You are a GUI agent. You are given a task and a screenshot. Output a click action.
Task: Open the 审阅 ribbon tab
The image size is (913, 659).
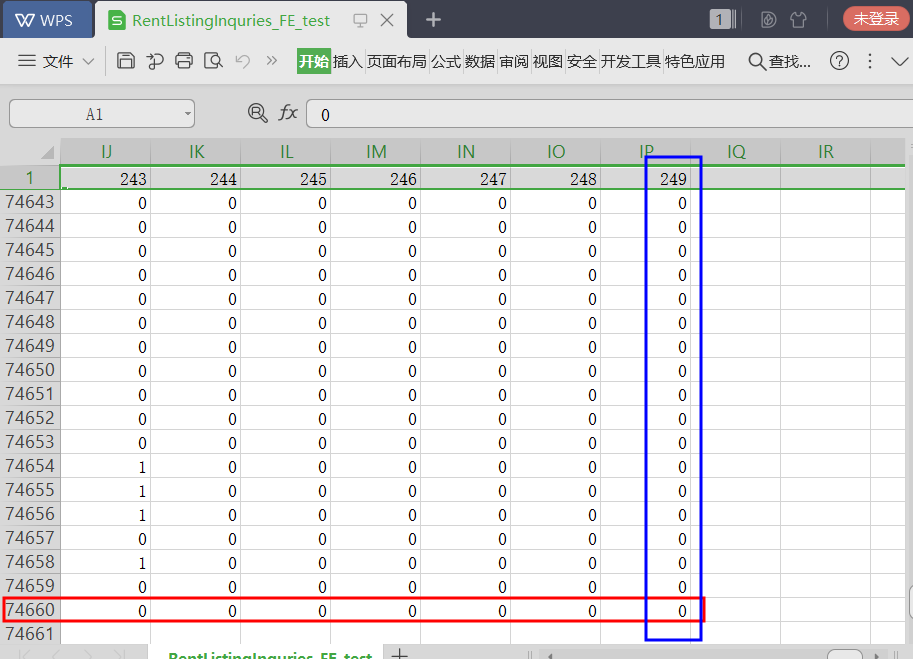coord(514,61)
